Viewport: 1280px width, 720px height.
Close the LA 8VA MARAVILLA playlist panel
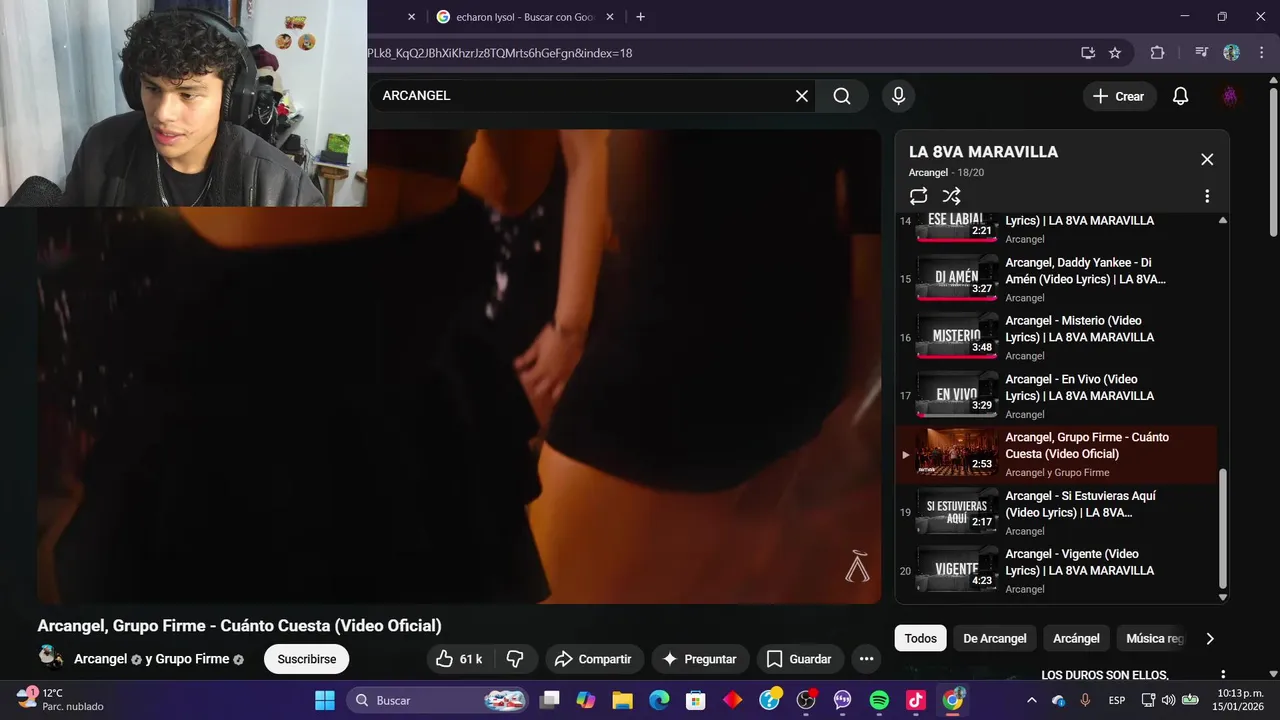tap(1207, 159)
